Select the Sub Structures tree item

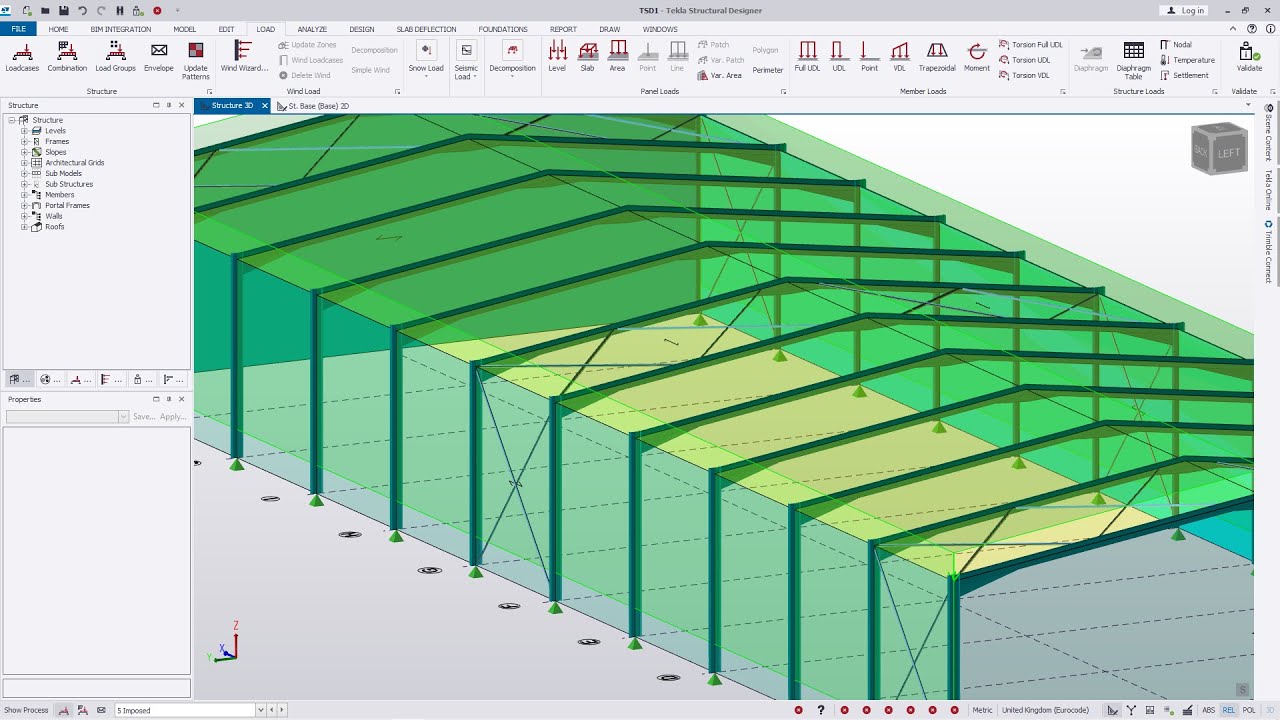click(69, 184)
